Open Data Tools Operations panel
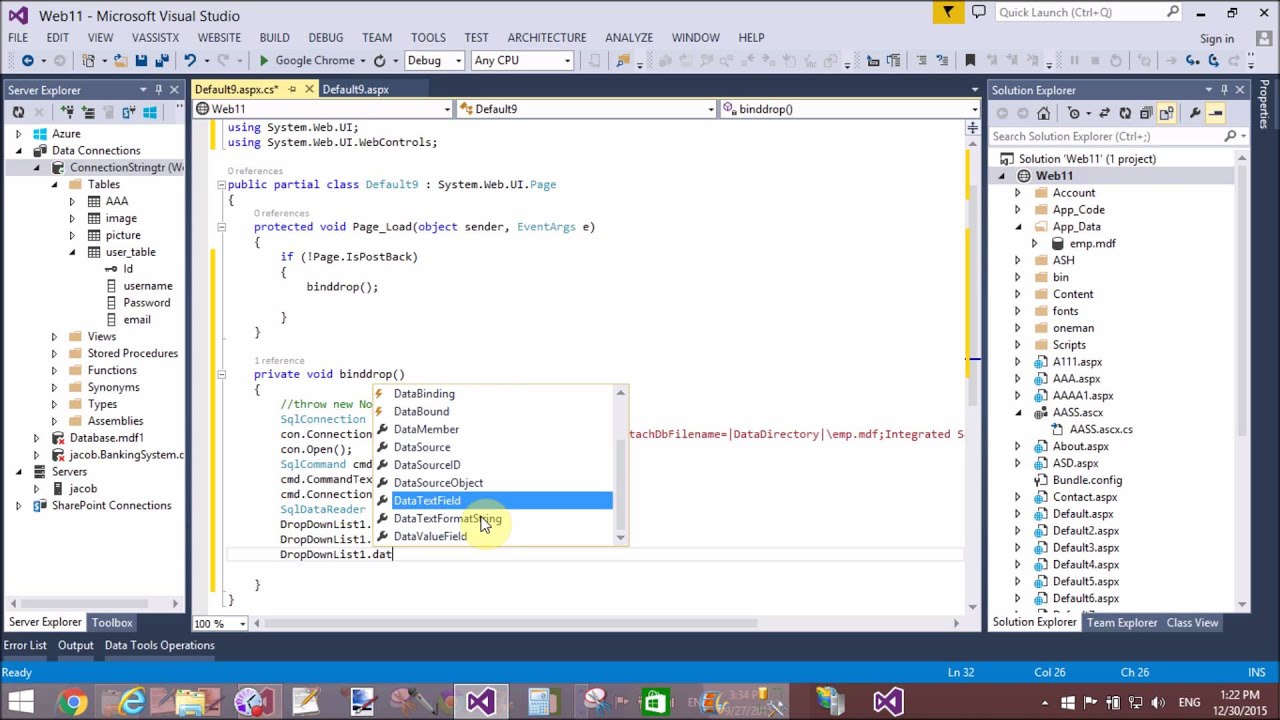The image size is (1280, 720). pyautogui.click(x=160, y=645)
